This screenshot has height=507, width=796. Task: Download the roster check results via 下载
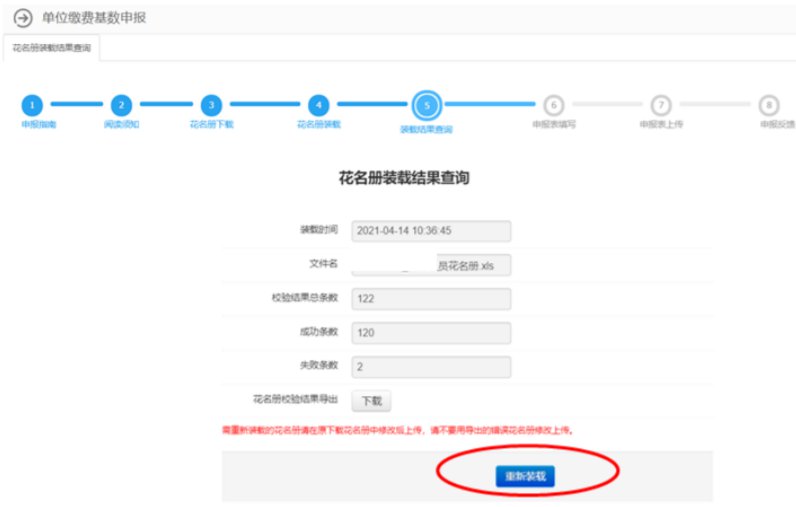pyautogui.click(x=372, y=401)
